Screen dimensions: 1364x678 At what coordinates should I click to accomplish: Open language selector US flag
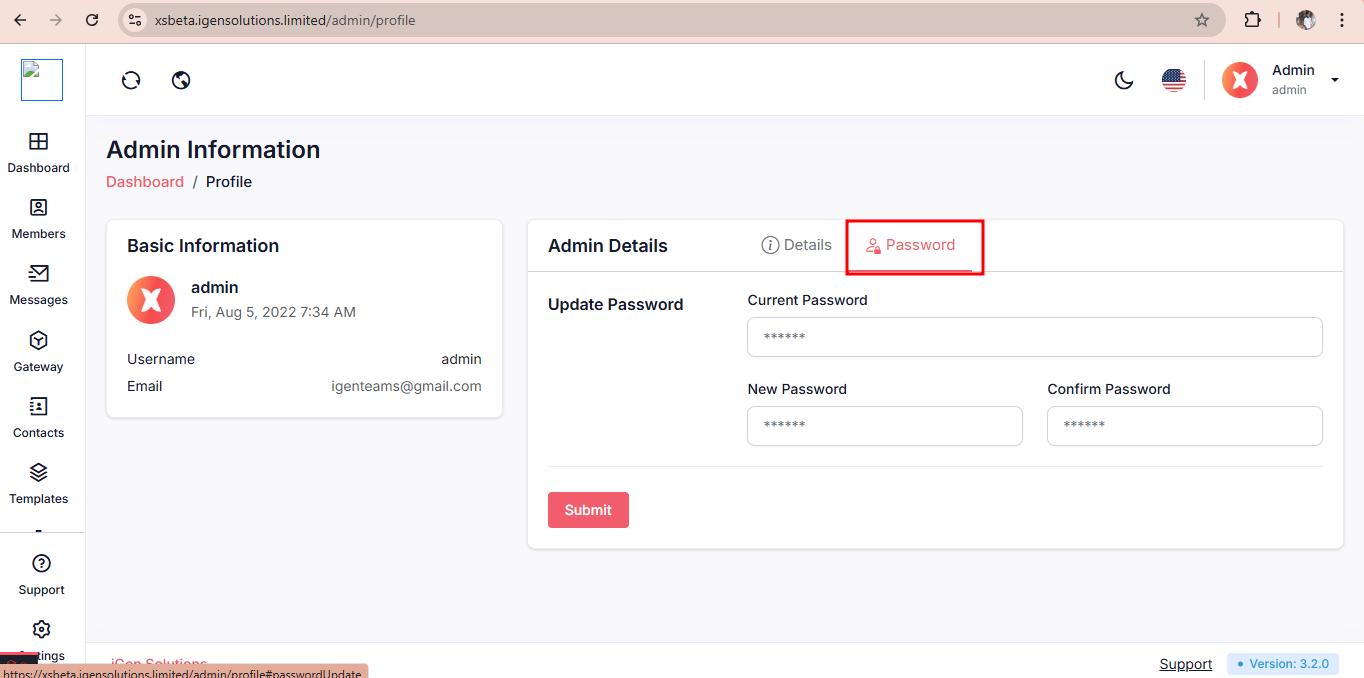[x=1174, y=80]
